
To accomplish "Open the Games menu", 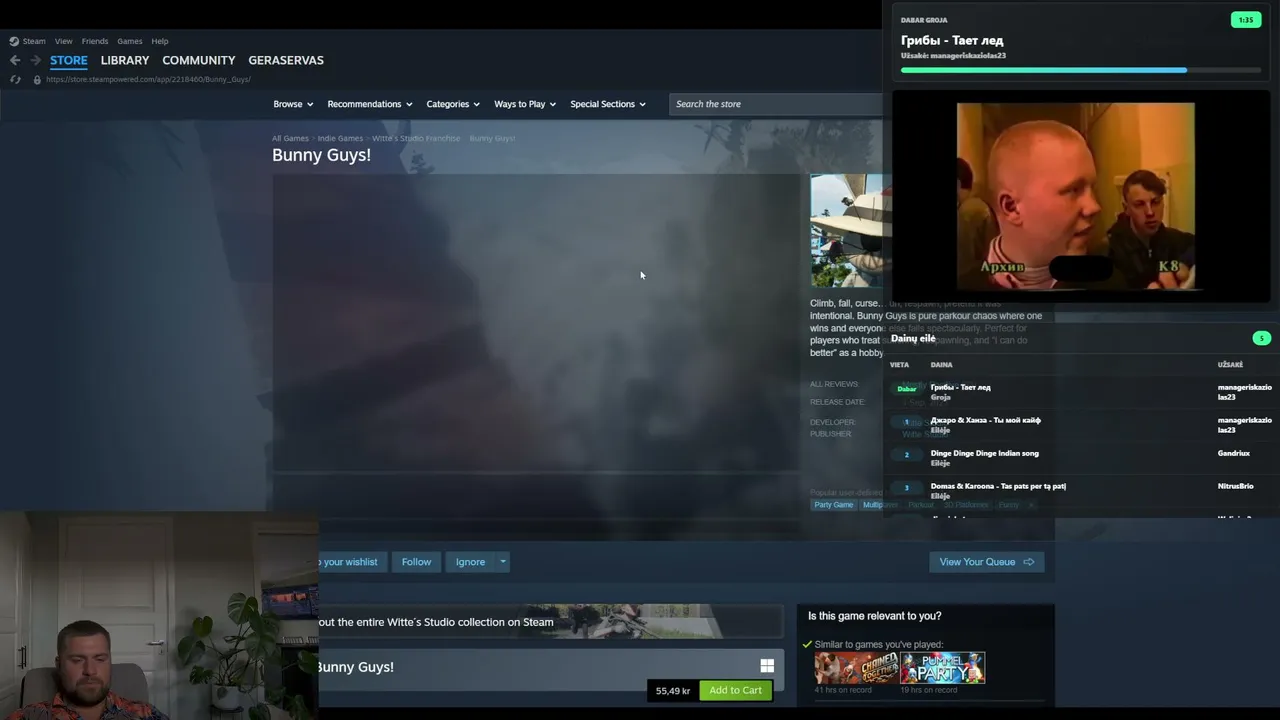I will (x=130, y=41).
